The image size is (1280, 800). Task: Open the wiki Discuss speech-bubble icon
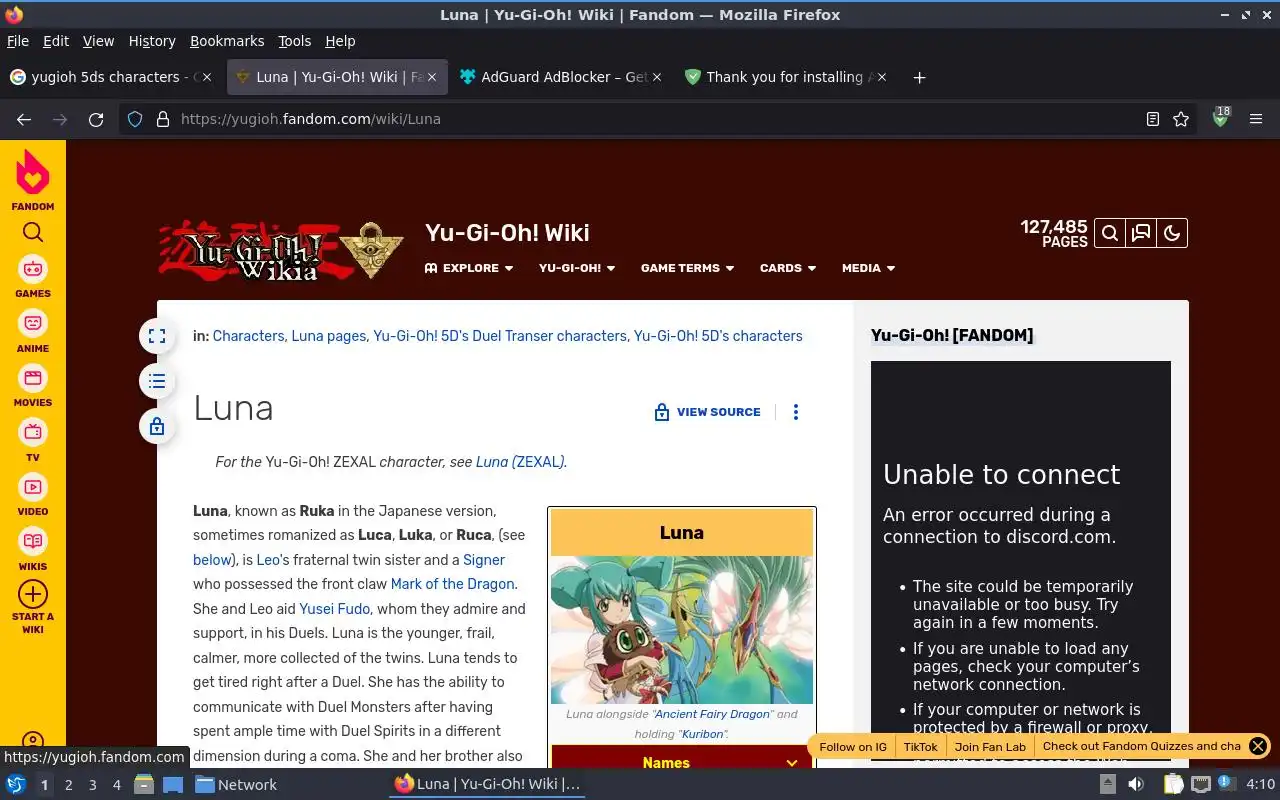click(1141, 233)
